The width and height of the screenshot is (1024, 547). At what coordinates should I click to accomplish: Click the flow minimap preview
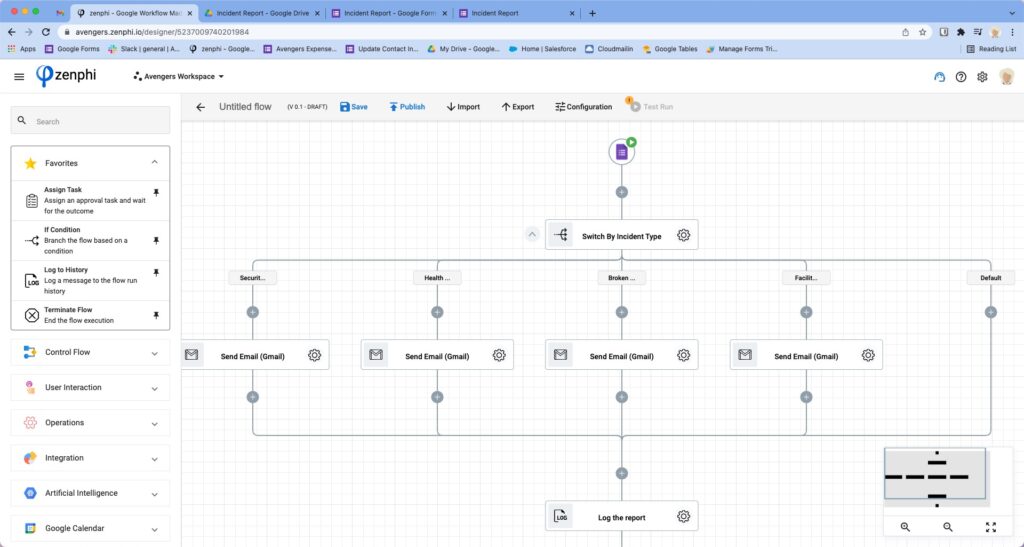point(935,477)
